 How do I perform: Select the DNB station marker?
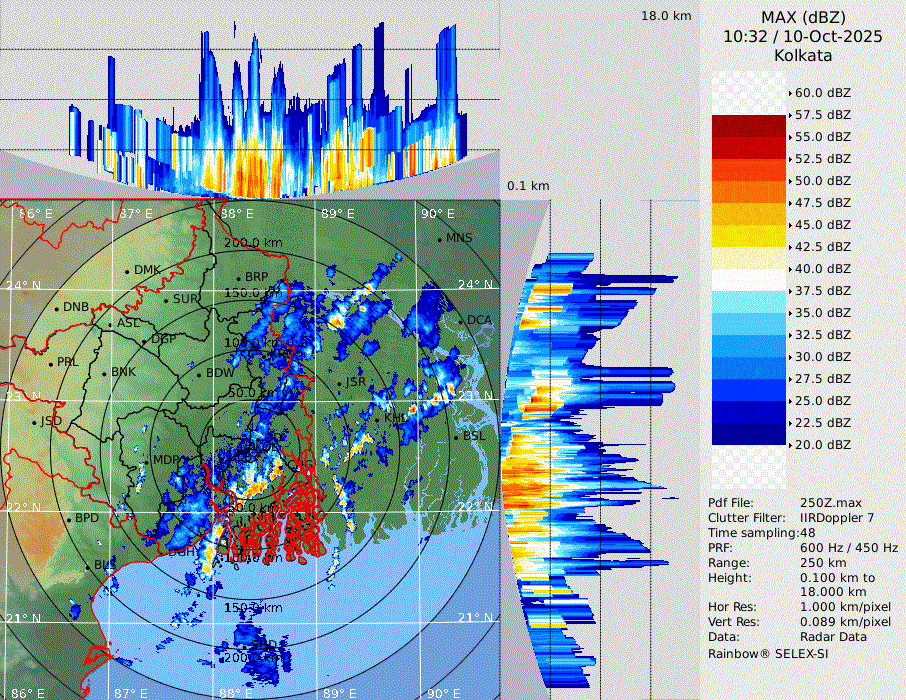click(x=57, y=308)
